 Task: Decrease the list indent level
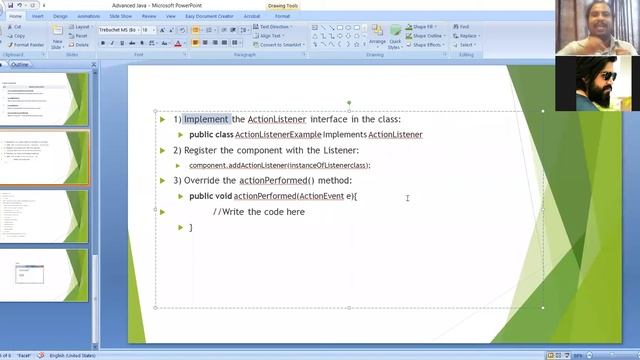pos(224,30)
